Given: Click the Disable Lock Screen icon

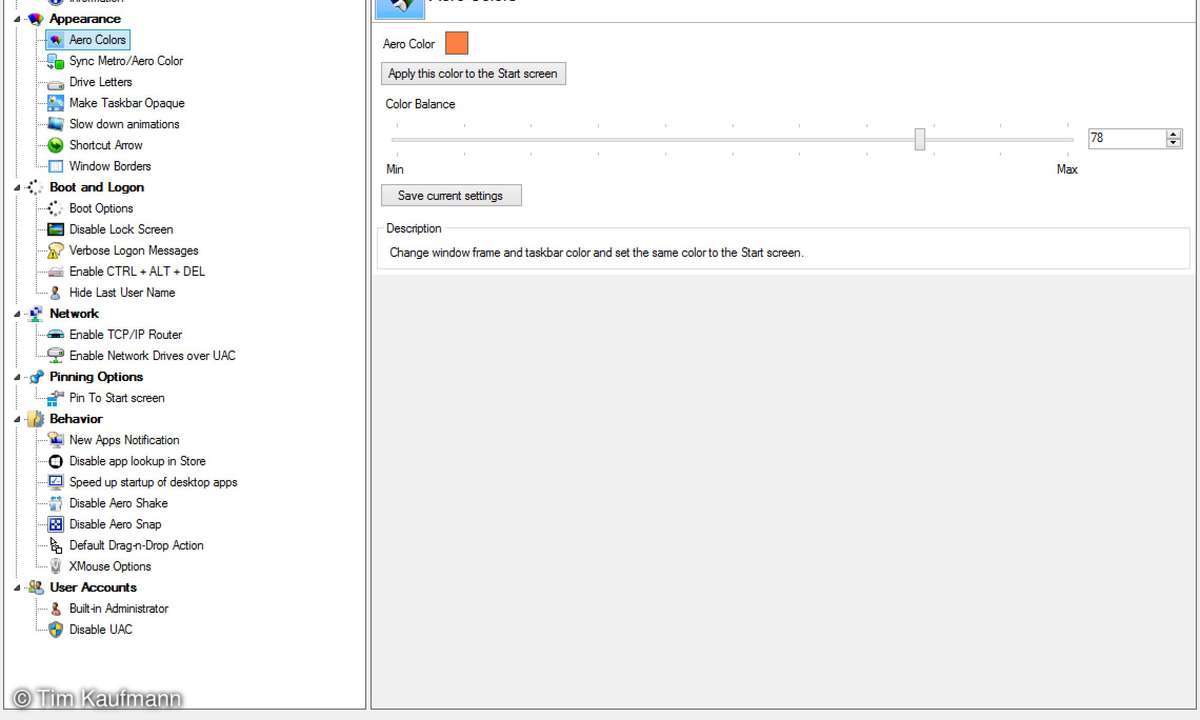Looking at the screenshot, I should pos(56,229).
